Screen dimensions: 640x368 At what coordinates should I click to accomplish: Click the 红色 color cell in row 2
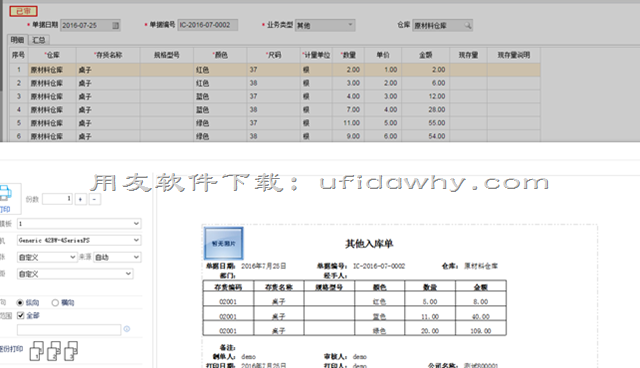coord(220,83)
